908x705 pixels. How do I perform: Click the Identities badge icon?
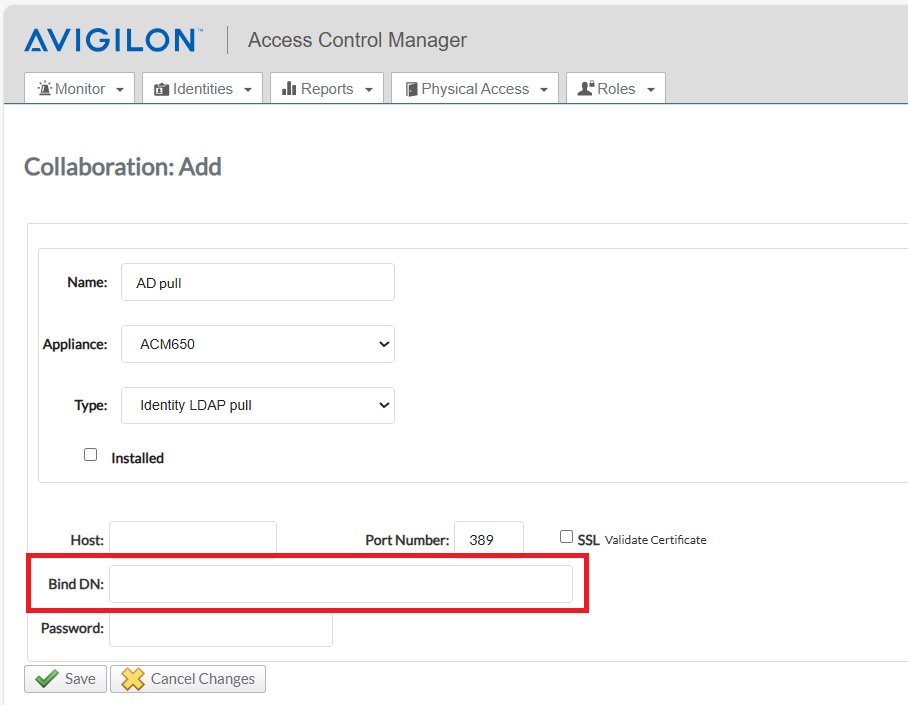[162, 88]
